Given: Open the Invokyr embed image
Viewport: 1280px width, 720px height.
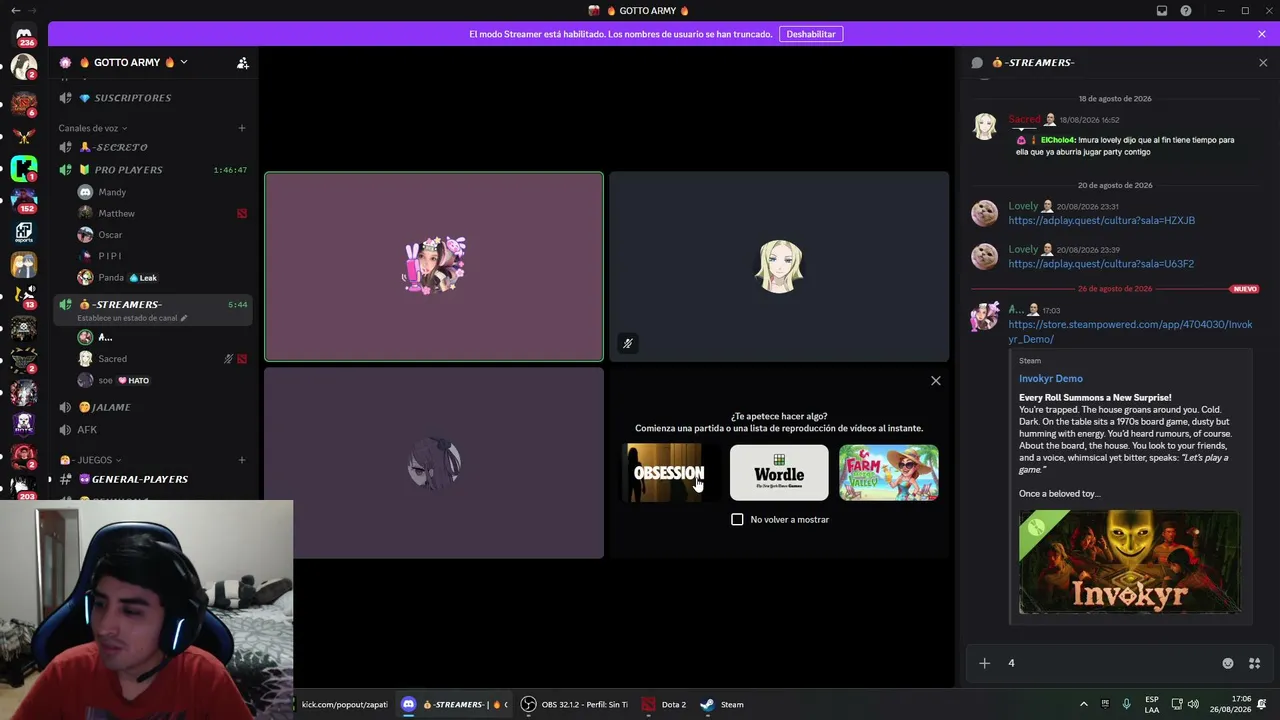Looking at the screenshot, I should 1130,562.
